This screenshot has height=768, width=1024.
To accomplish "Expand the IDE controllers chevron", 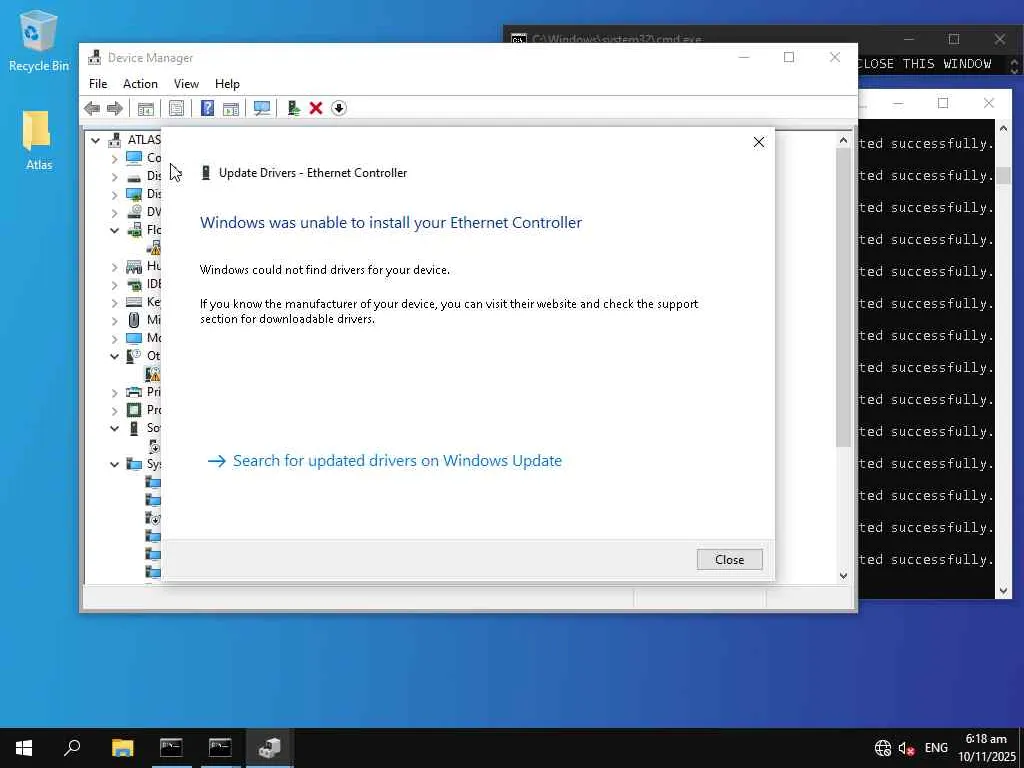I will [114, 285].
